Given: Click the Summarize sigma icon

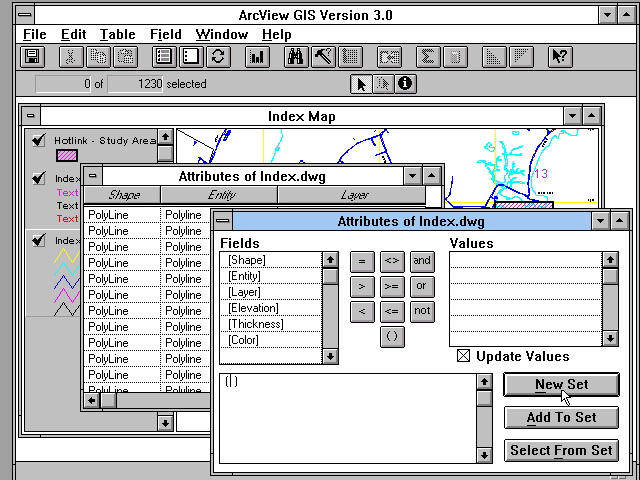Looking at the screenshot, I should (x=428, y=56).
